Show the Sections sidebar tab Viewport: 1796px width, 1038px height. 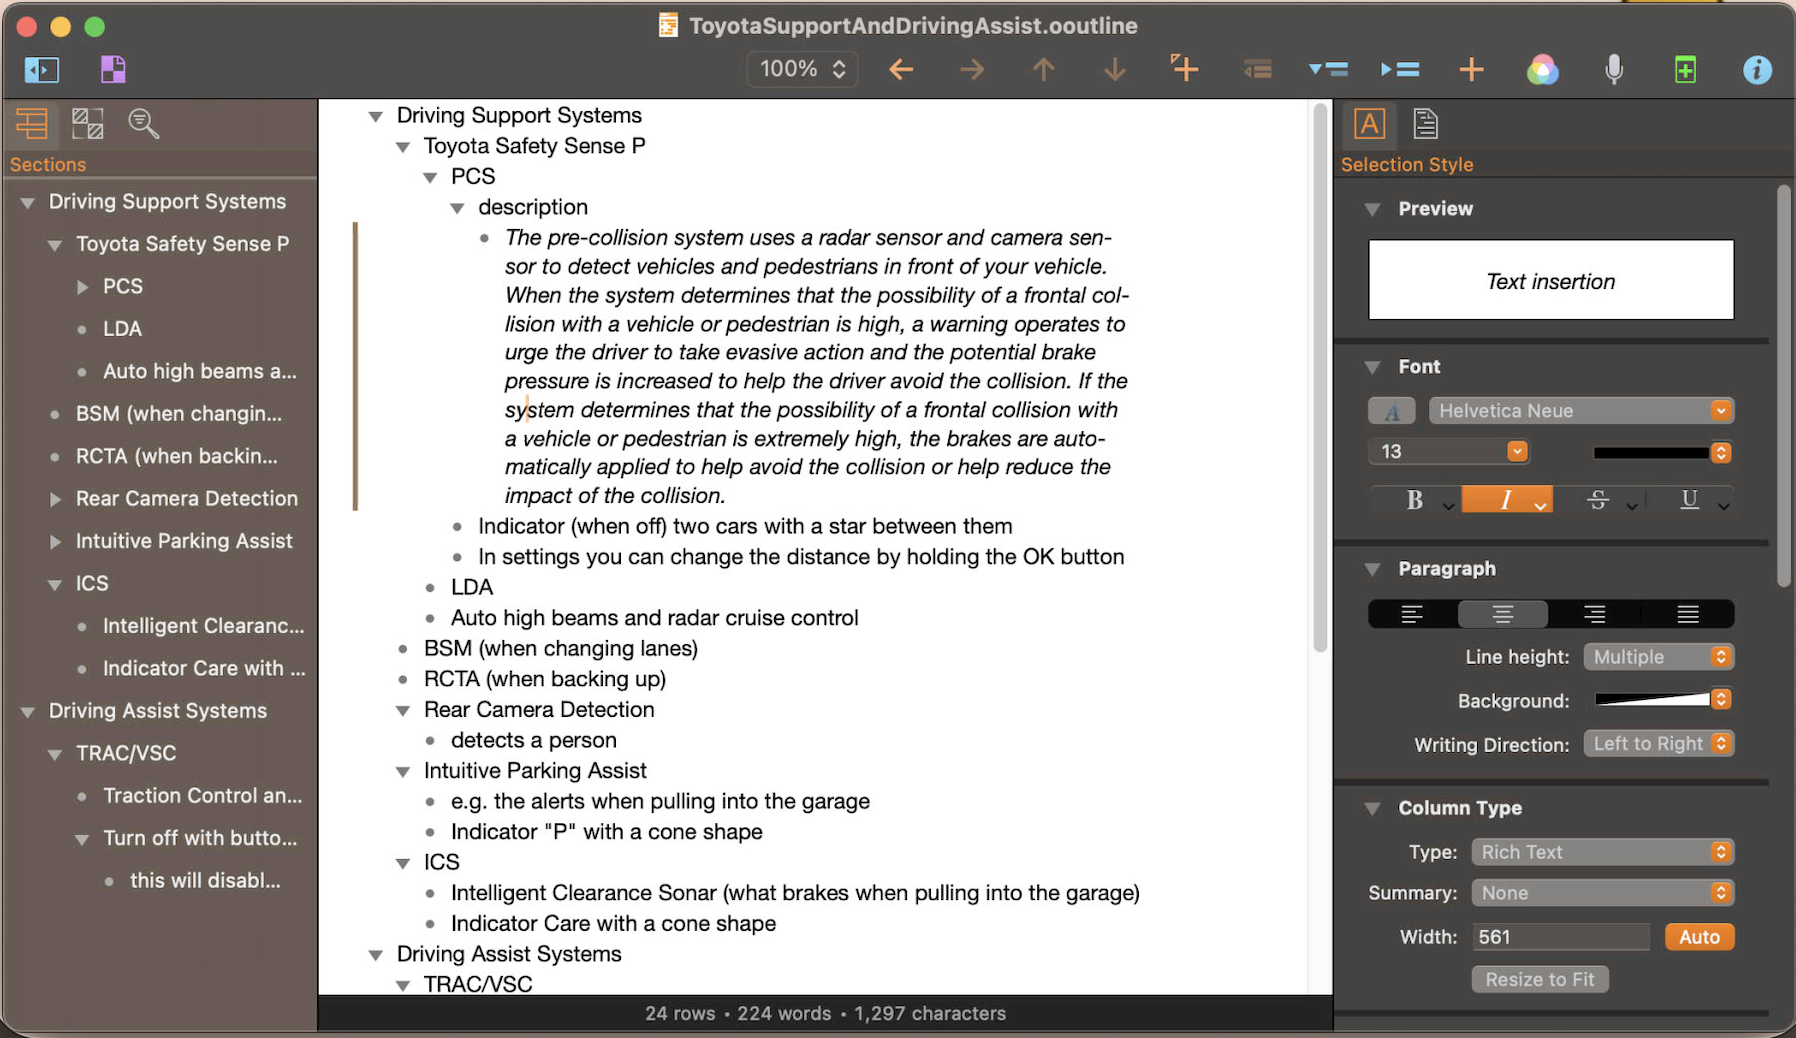[31, 124]
